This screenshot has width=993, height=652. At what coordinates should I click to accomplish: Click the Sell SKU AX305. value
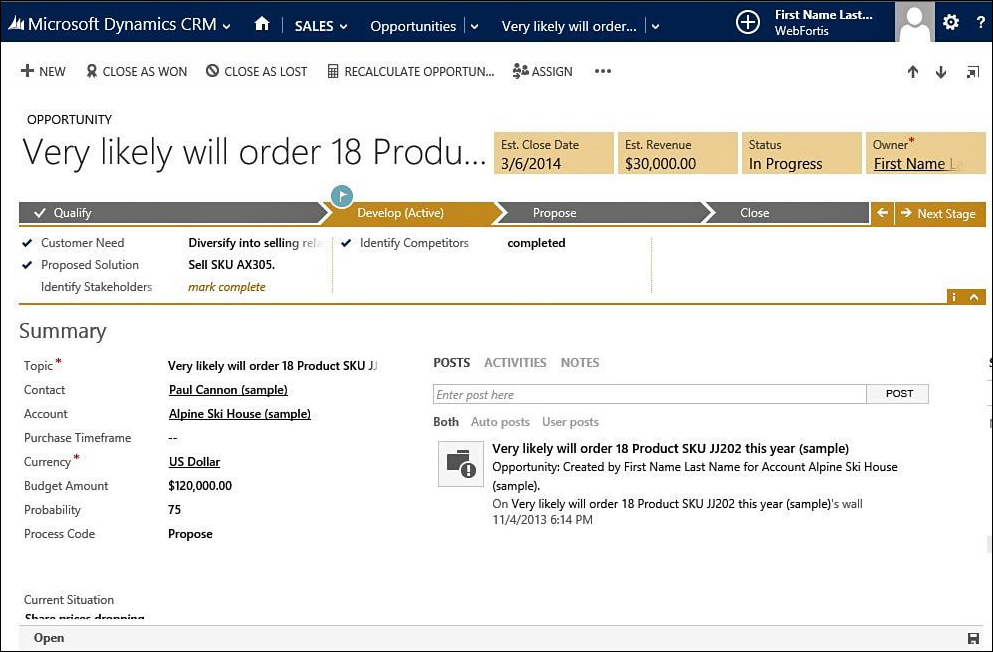(232, 265)
